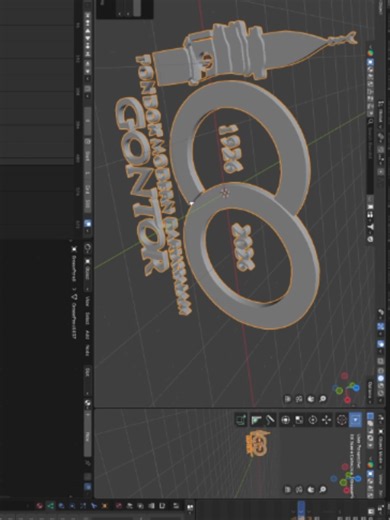Open Global transform orientation dropdown
The image size is (390, 520).
click(380, 115)
